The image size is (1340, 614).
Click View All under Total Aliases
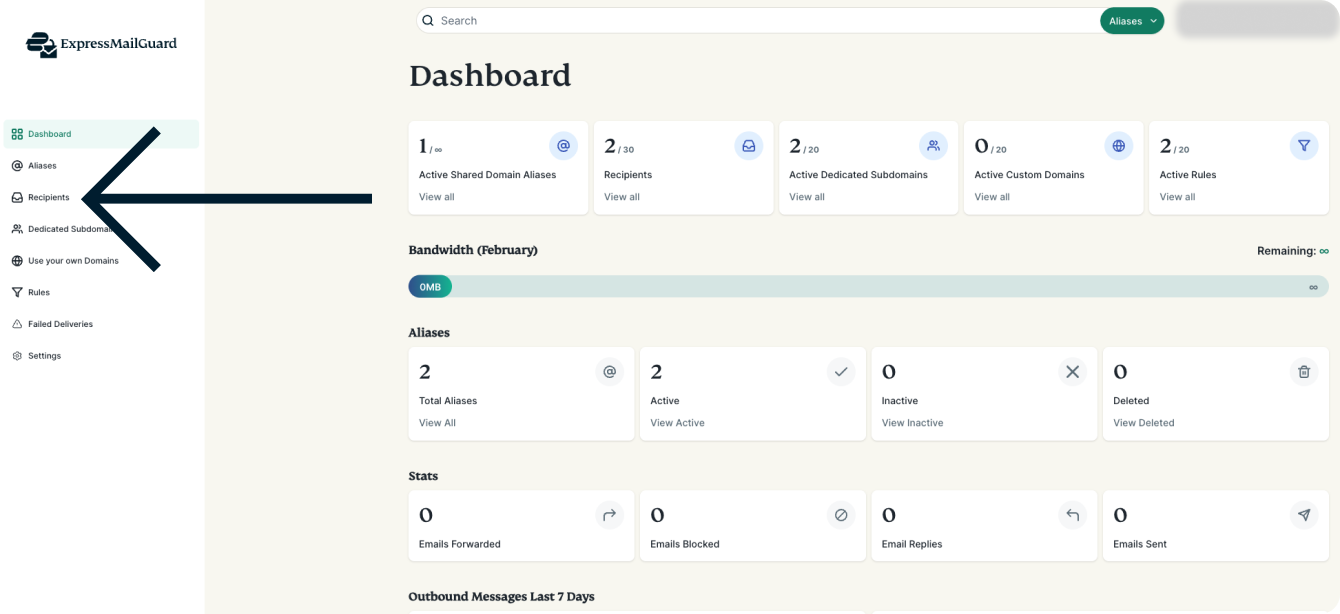point(437,423)
